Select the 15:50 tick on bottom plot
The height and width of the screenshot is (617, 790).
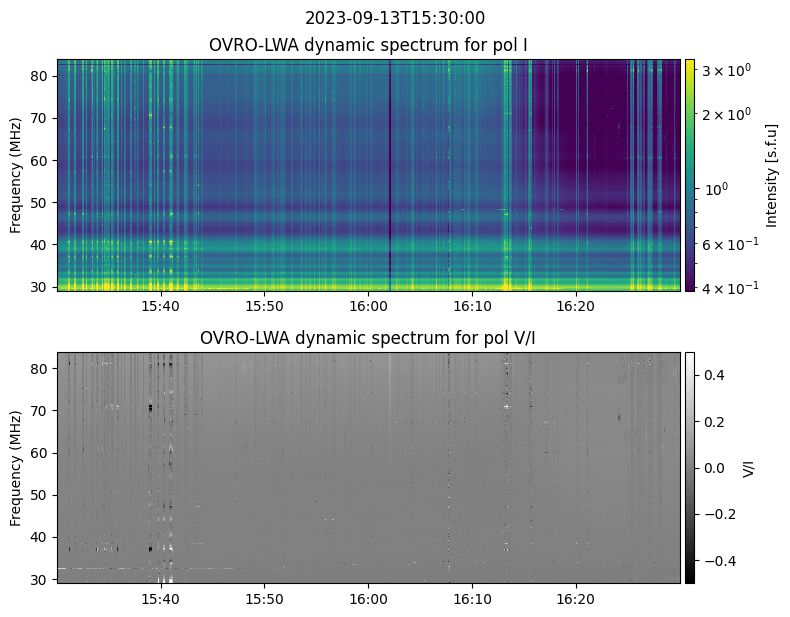[x=265, y=599]
